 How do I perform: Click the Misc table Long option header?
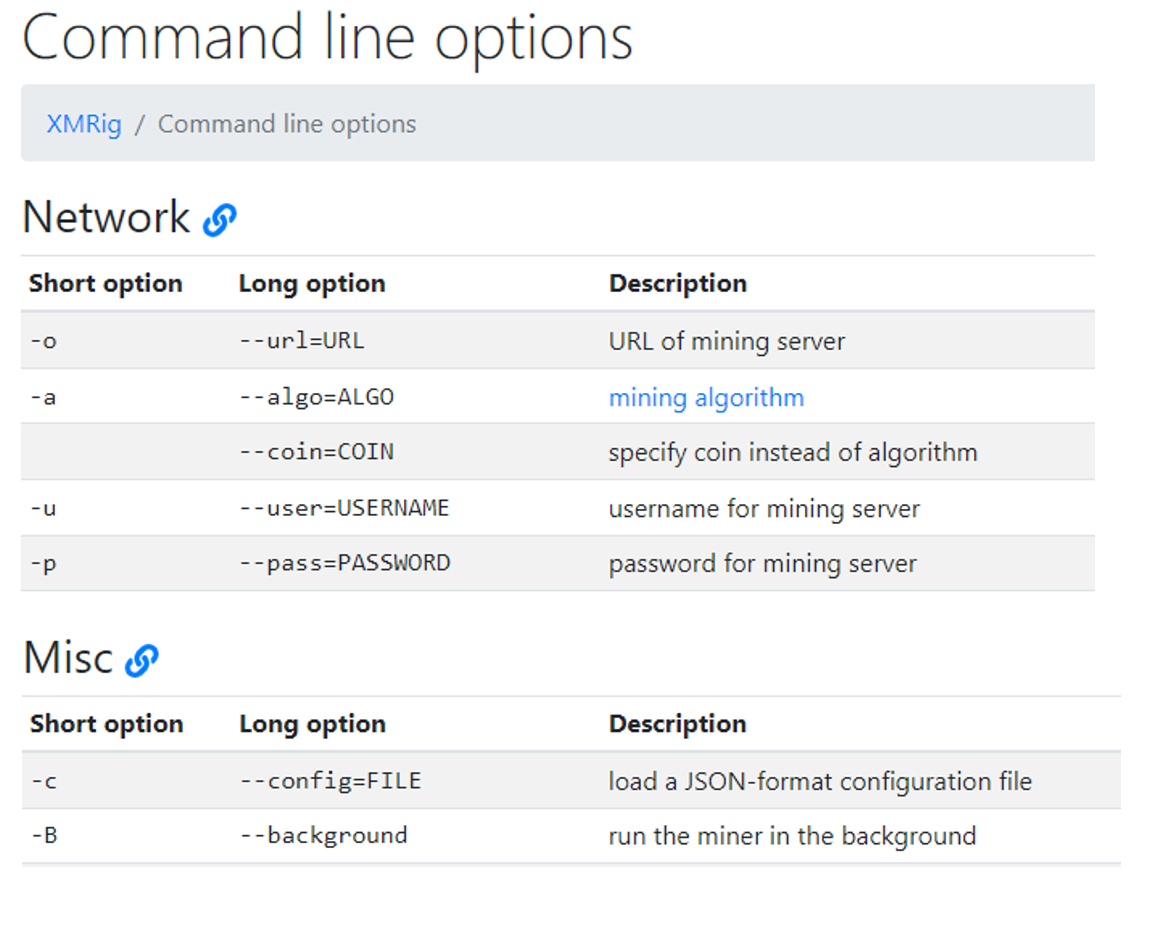(x=312, y=724)
